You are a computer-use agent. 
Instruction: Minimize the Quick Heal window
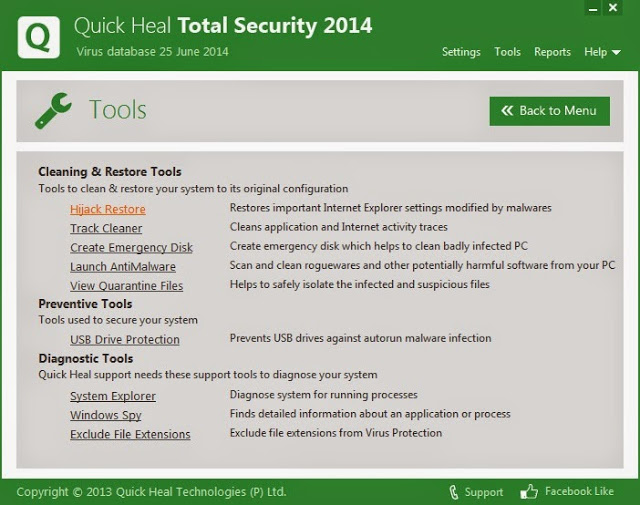pos(593,8)
